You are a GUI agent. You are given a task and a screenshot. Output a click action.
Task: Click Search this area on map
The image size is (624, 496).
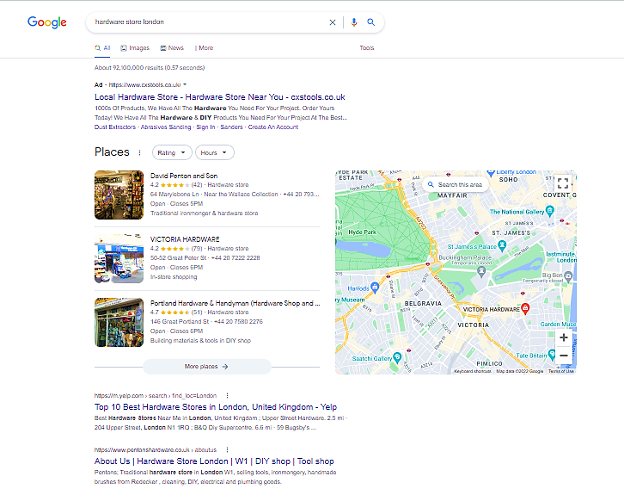pyautogui.click(x=455, y=185)
